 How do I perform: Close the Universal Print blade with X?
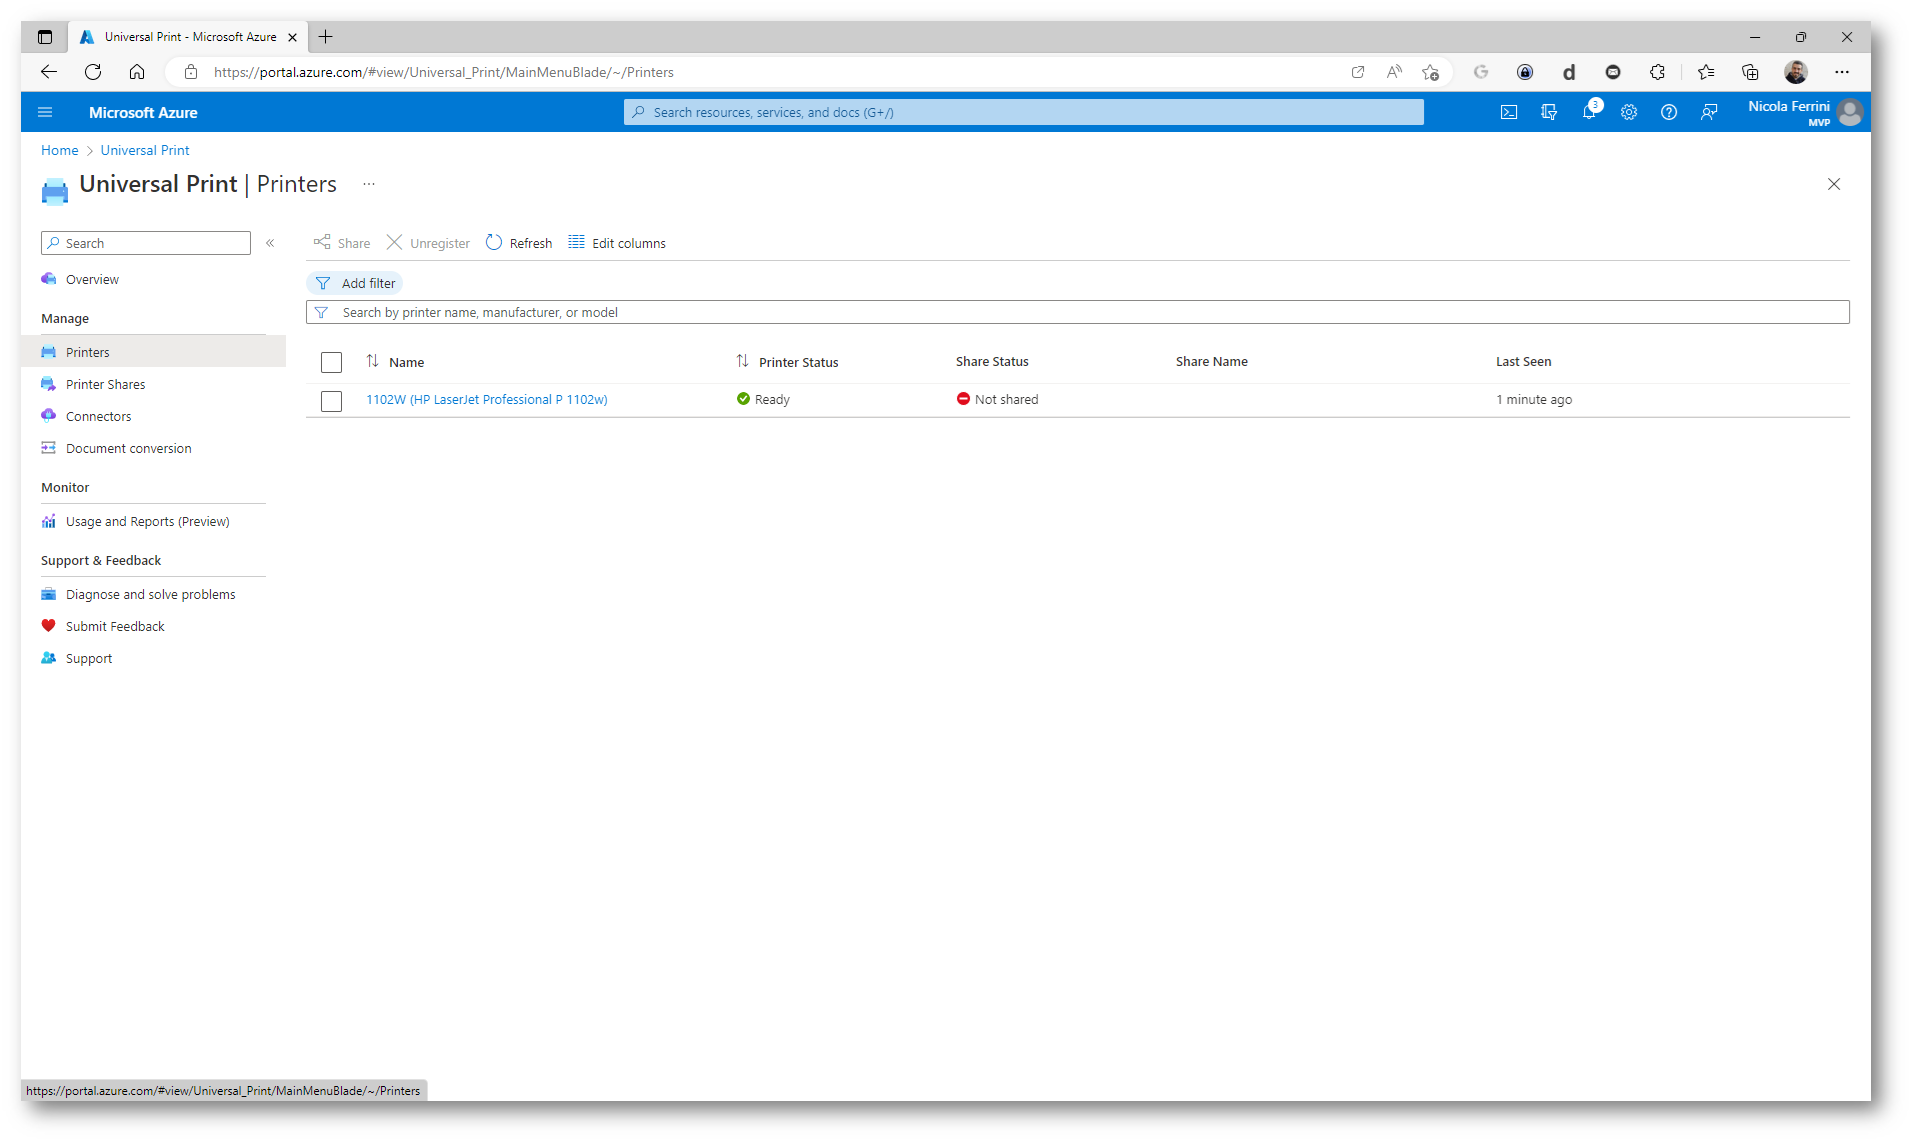(x=1834, y=184)
